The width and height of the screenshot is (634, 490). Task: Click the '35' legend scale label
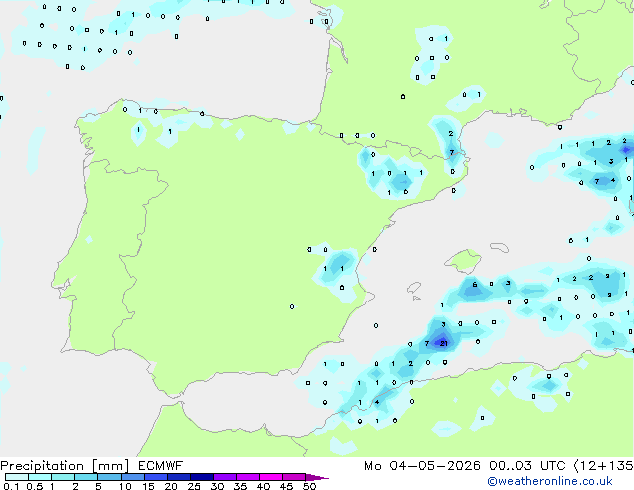[240, 486]
